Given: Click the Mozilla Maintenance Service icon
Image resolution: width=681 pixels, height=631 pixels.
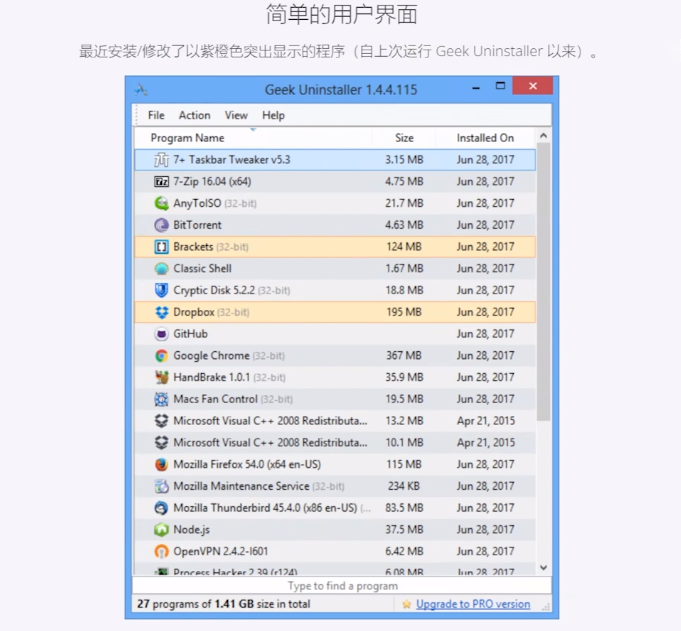Looking at the screenshot, I should pyautogui.click(x=162, y=486).
